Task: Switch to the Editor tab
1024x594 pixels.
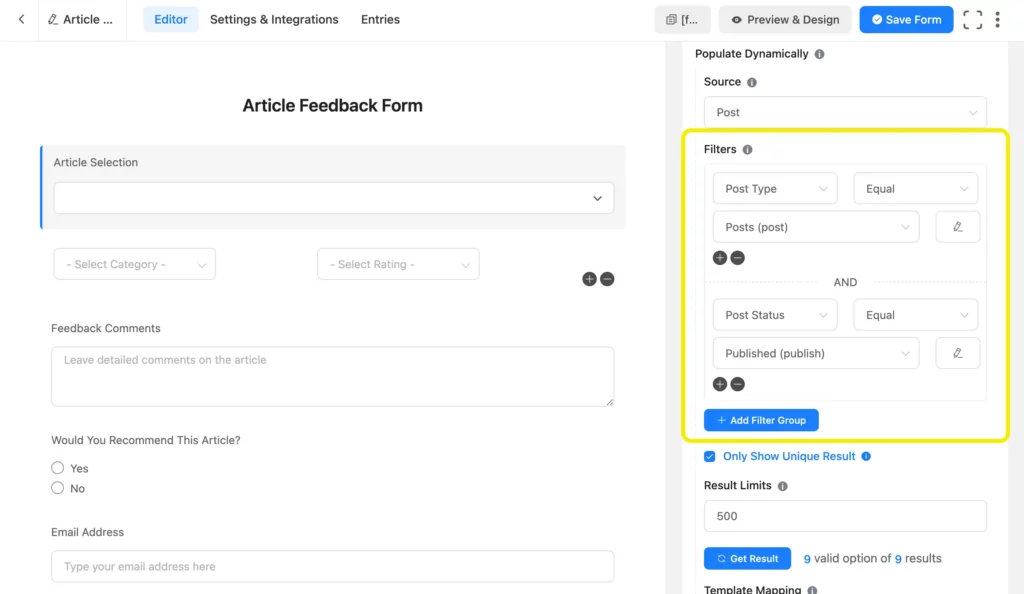Action: (x=170, y=20)
